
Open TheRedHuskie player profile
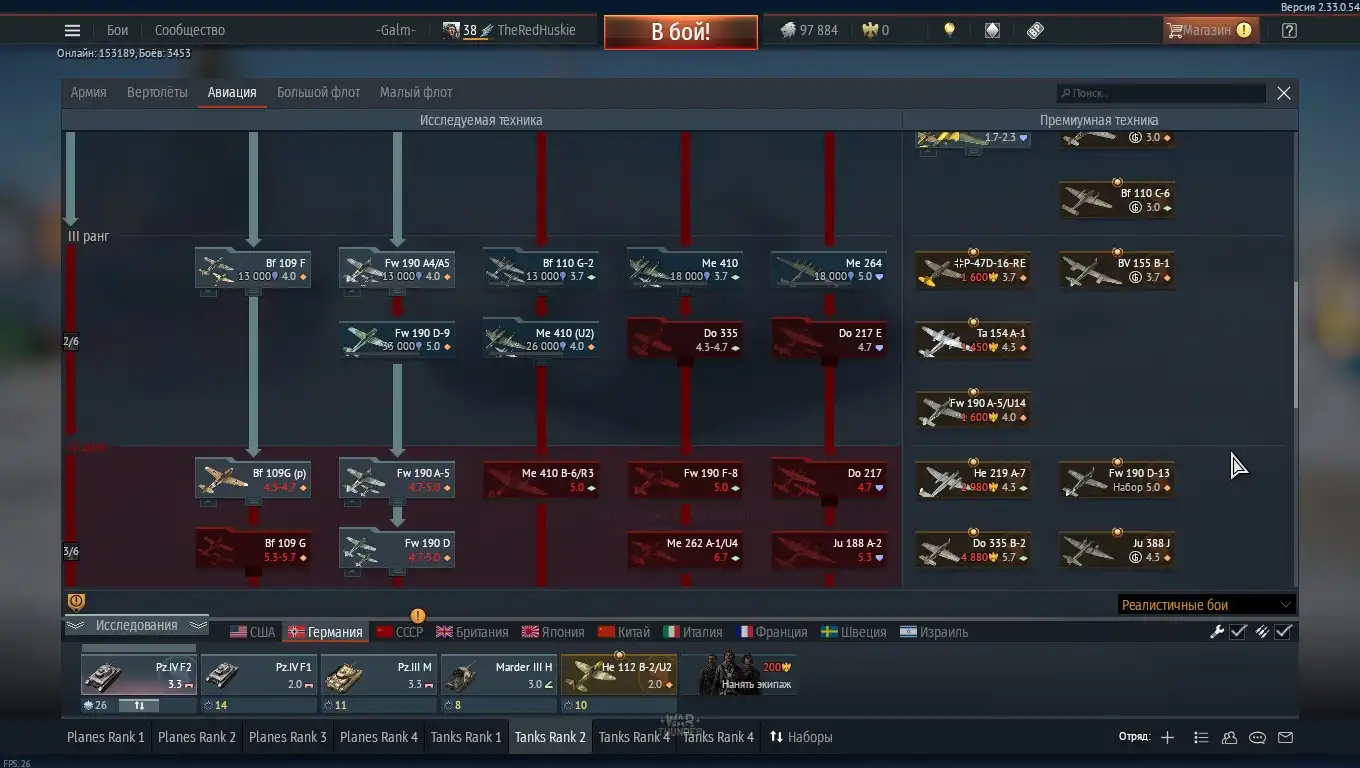click(x=536, y=30)
